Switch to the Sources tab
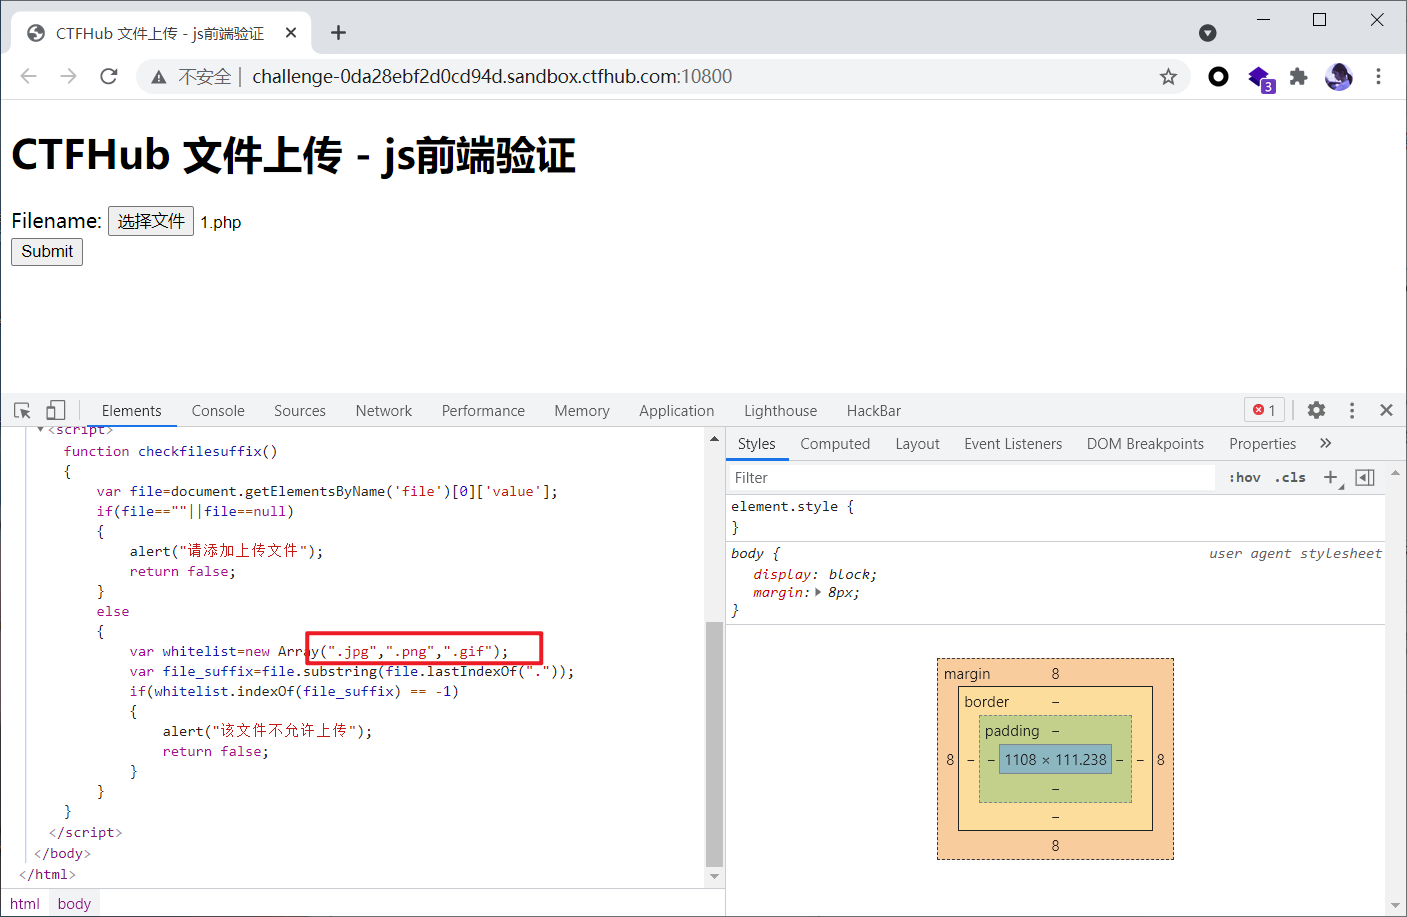This screenshot has width=1407, height=917. (x=300, y=411)
